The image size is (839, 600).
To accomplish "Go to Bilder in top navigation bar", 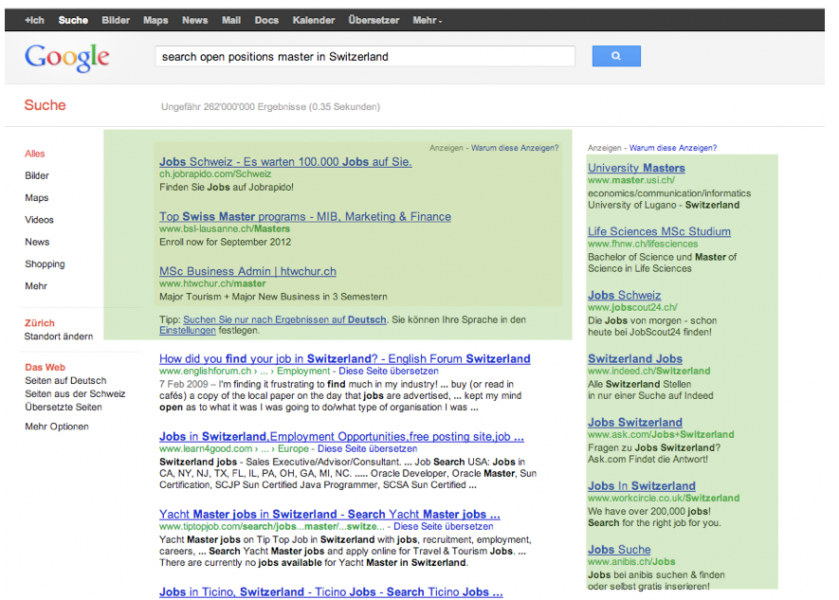I will pos(116,20).
